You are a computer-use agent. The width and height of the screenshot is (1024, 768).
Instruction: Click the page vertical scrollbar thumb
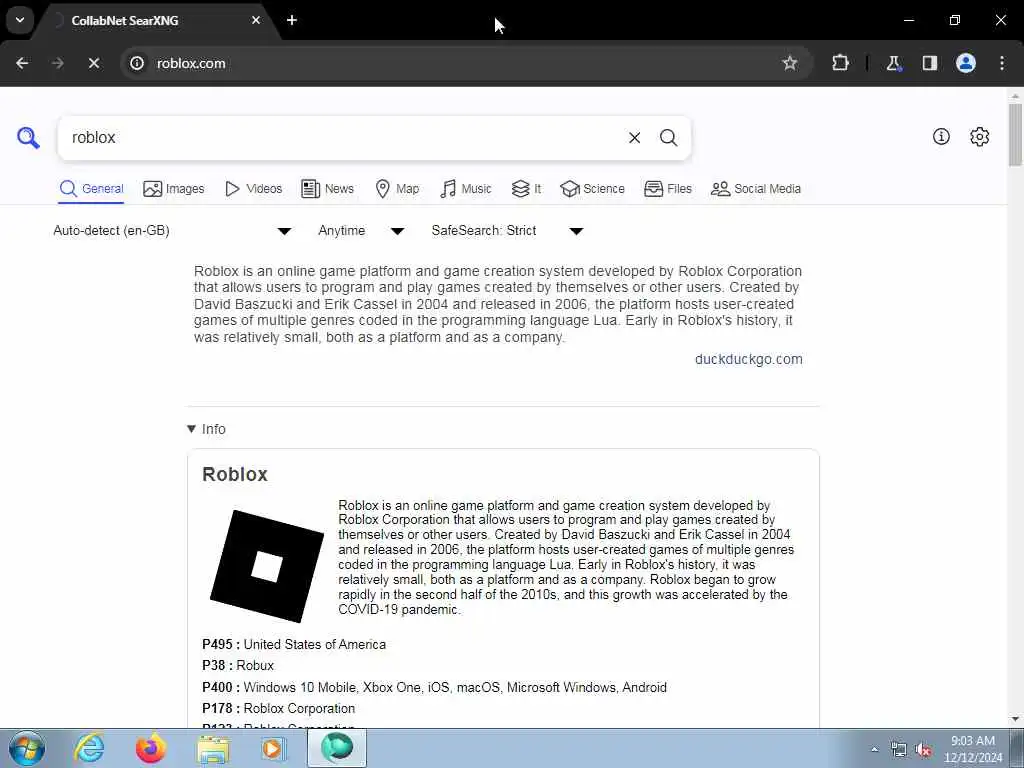click(1015, 135)
